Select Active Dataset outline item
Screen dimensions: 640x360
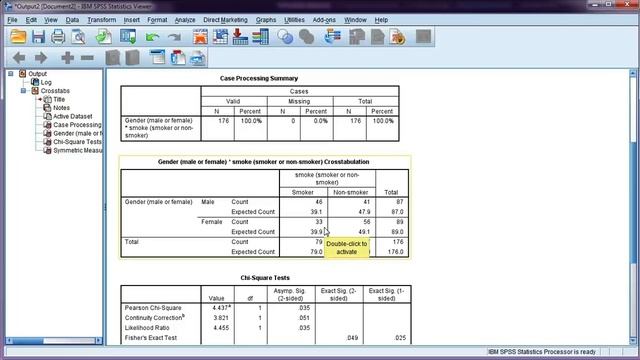(x=73, y=116)
